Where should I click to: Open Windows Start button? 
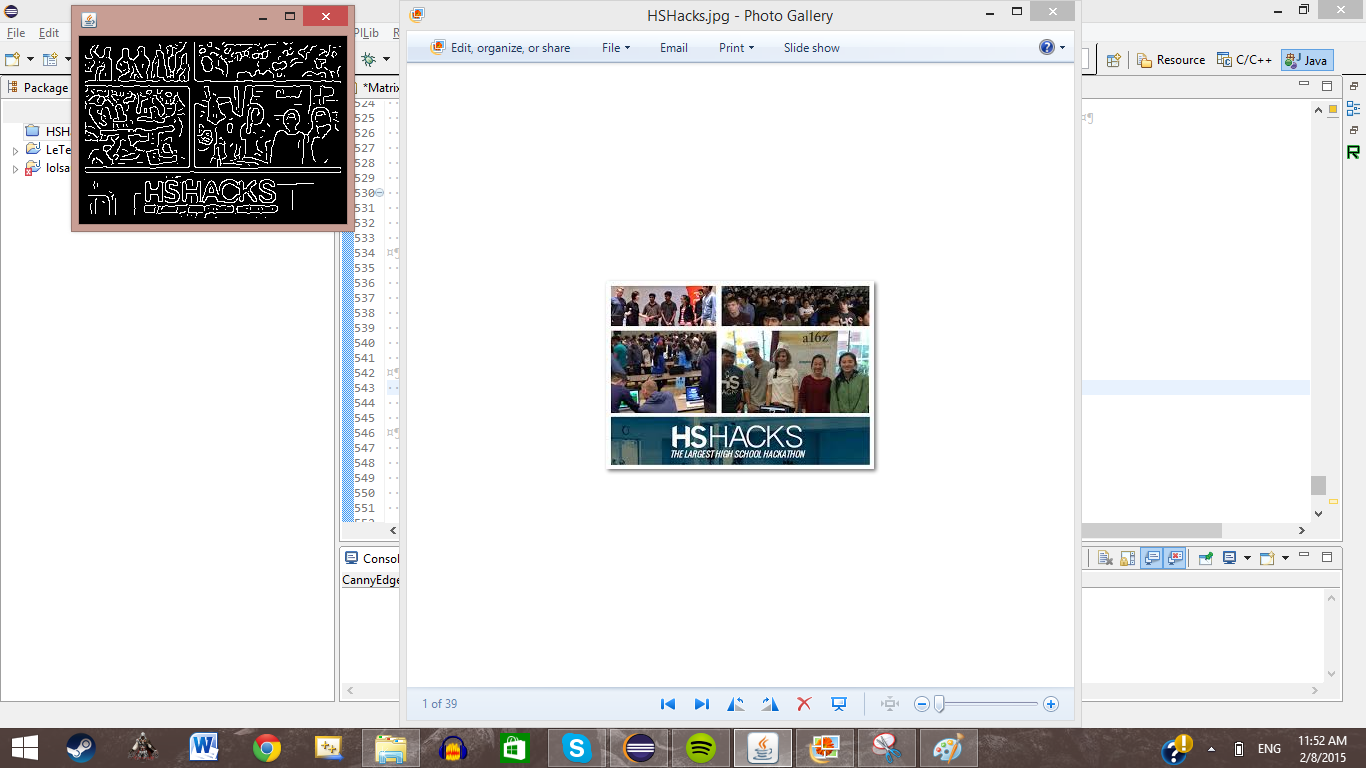tap(24, 748)
